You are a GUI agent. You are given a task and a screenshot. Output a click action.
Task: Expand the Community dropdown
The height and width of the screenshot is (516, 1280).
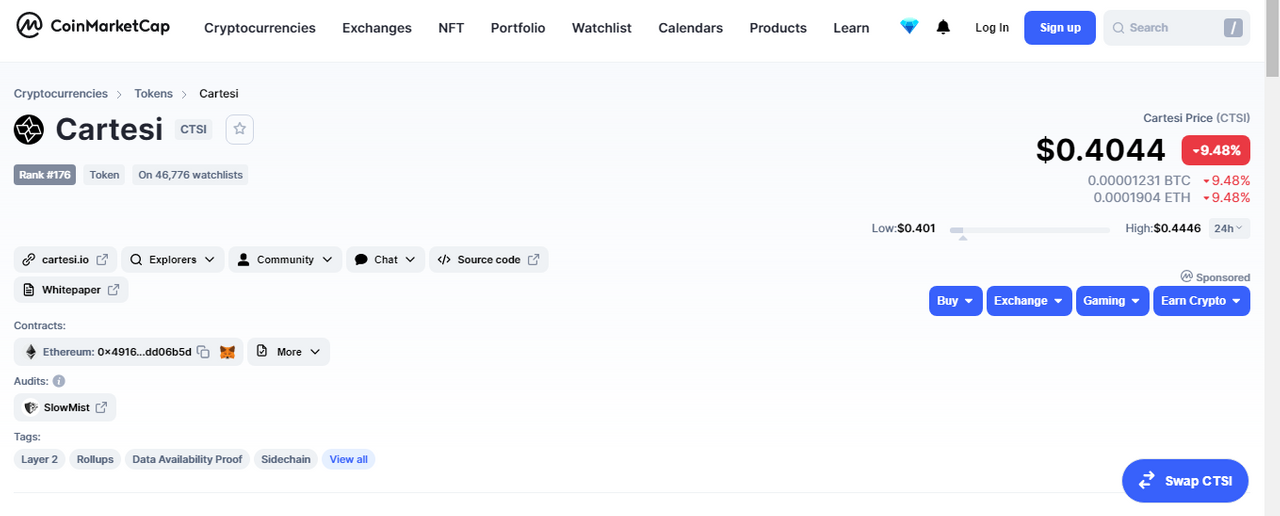tap(286, 260)
